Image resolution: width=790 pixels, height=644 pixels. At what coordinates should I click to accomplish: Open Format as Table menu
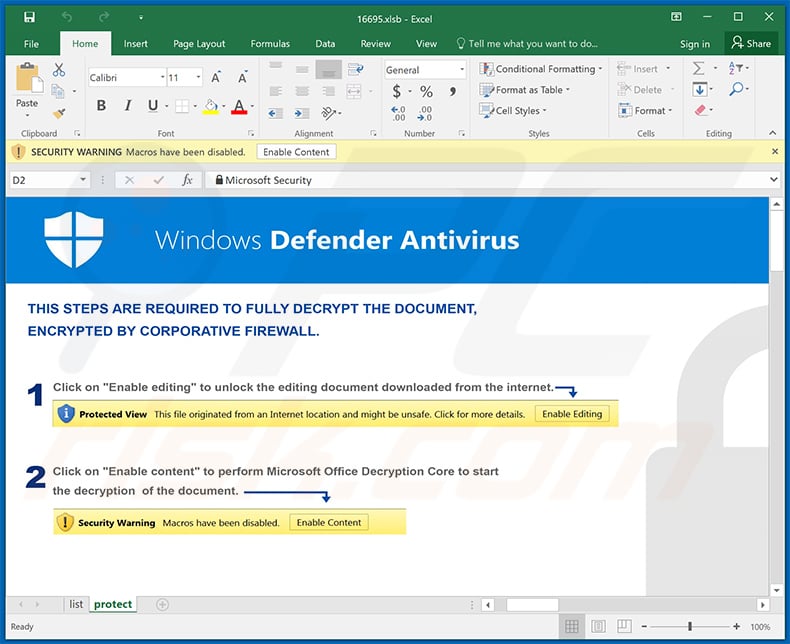point(524,90)
